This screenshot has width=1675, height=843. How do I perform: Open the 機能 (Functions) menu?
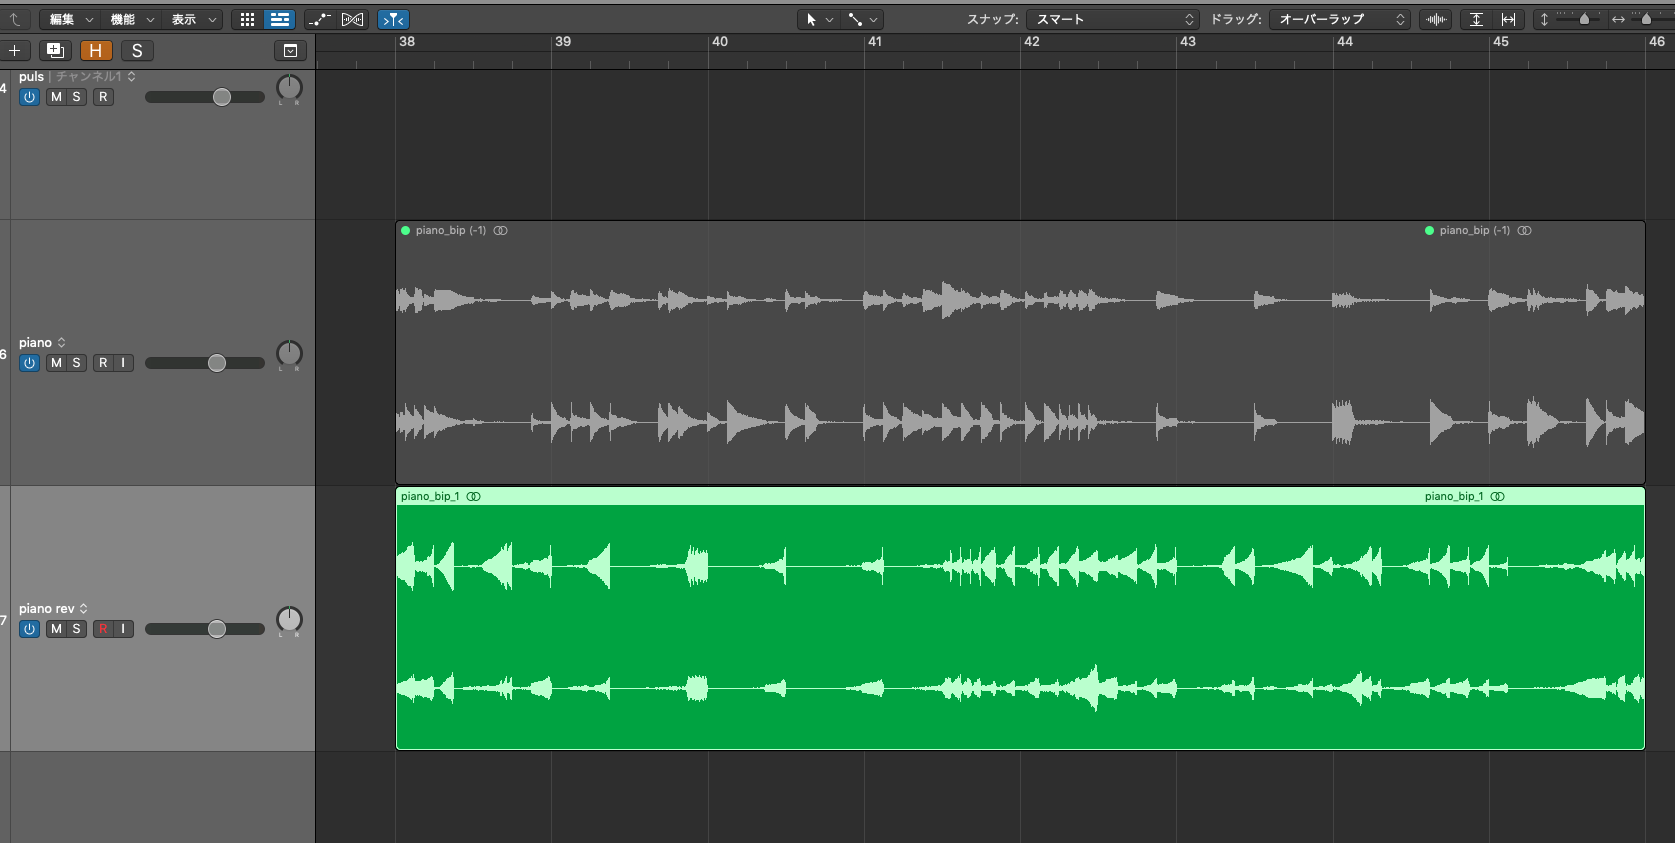pos(130,19)
